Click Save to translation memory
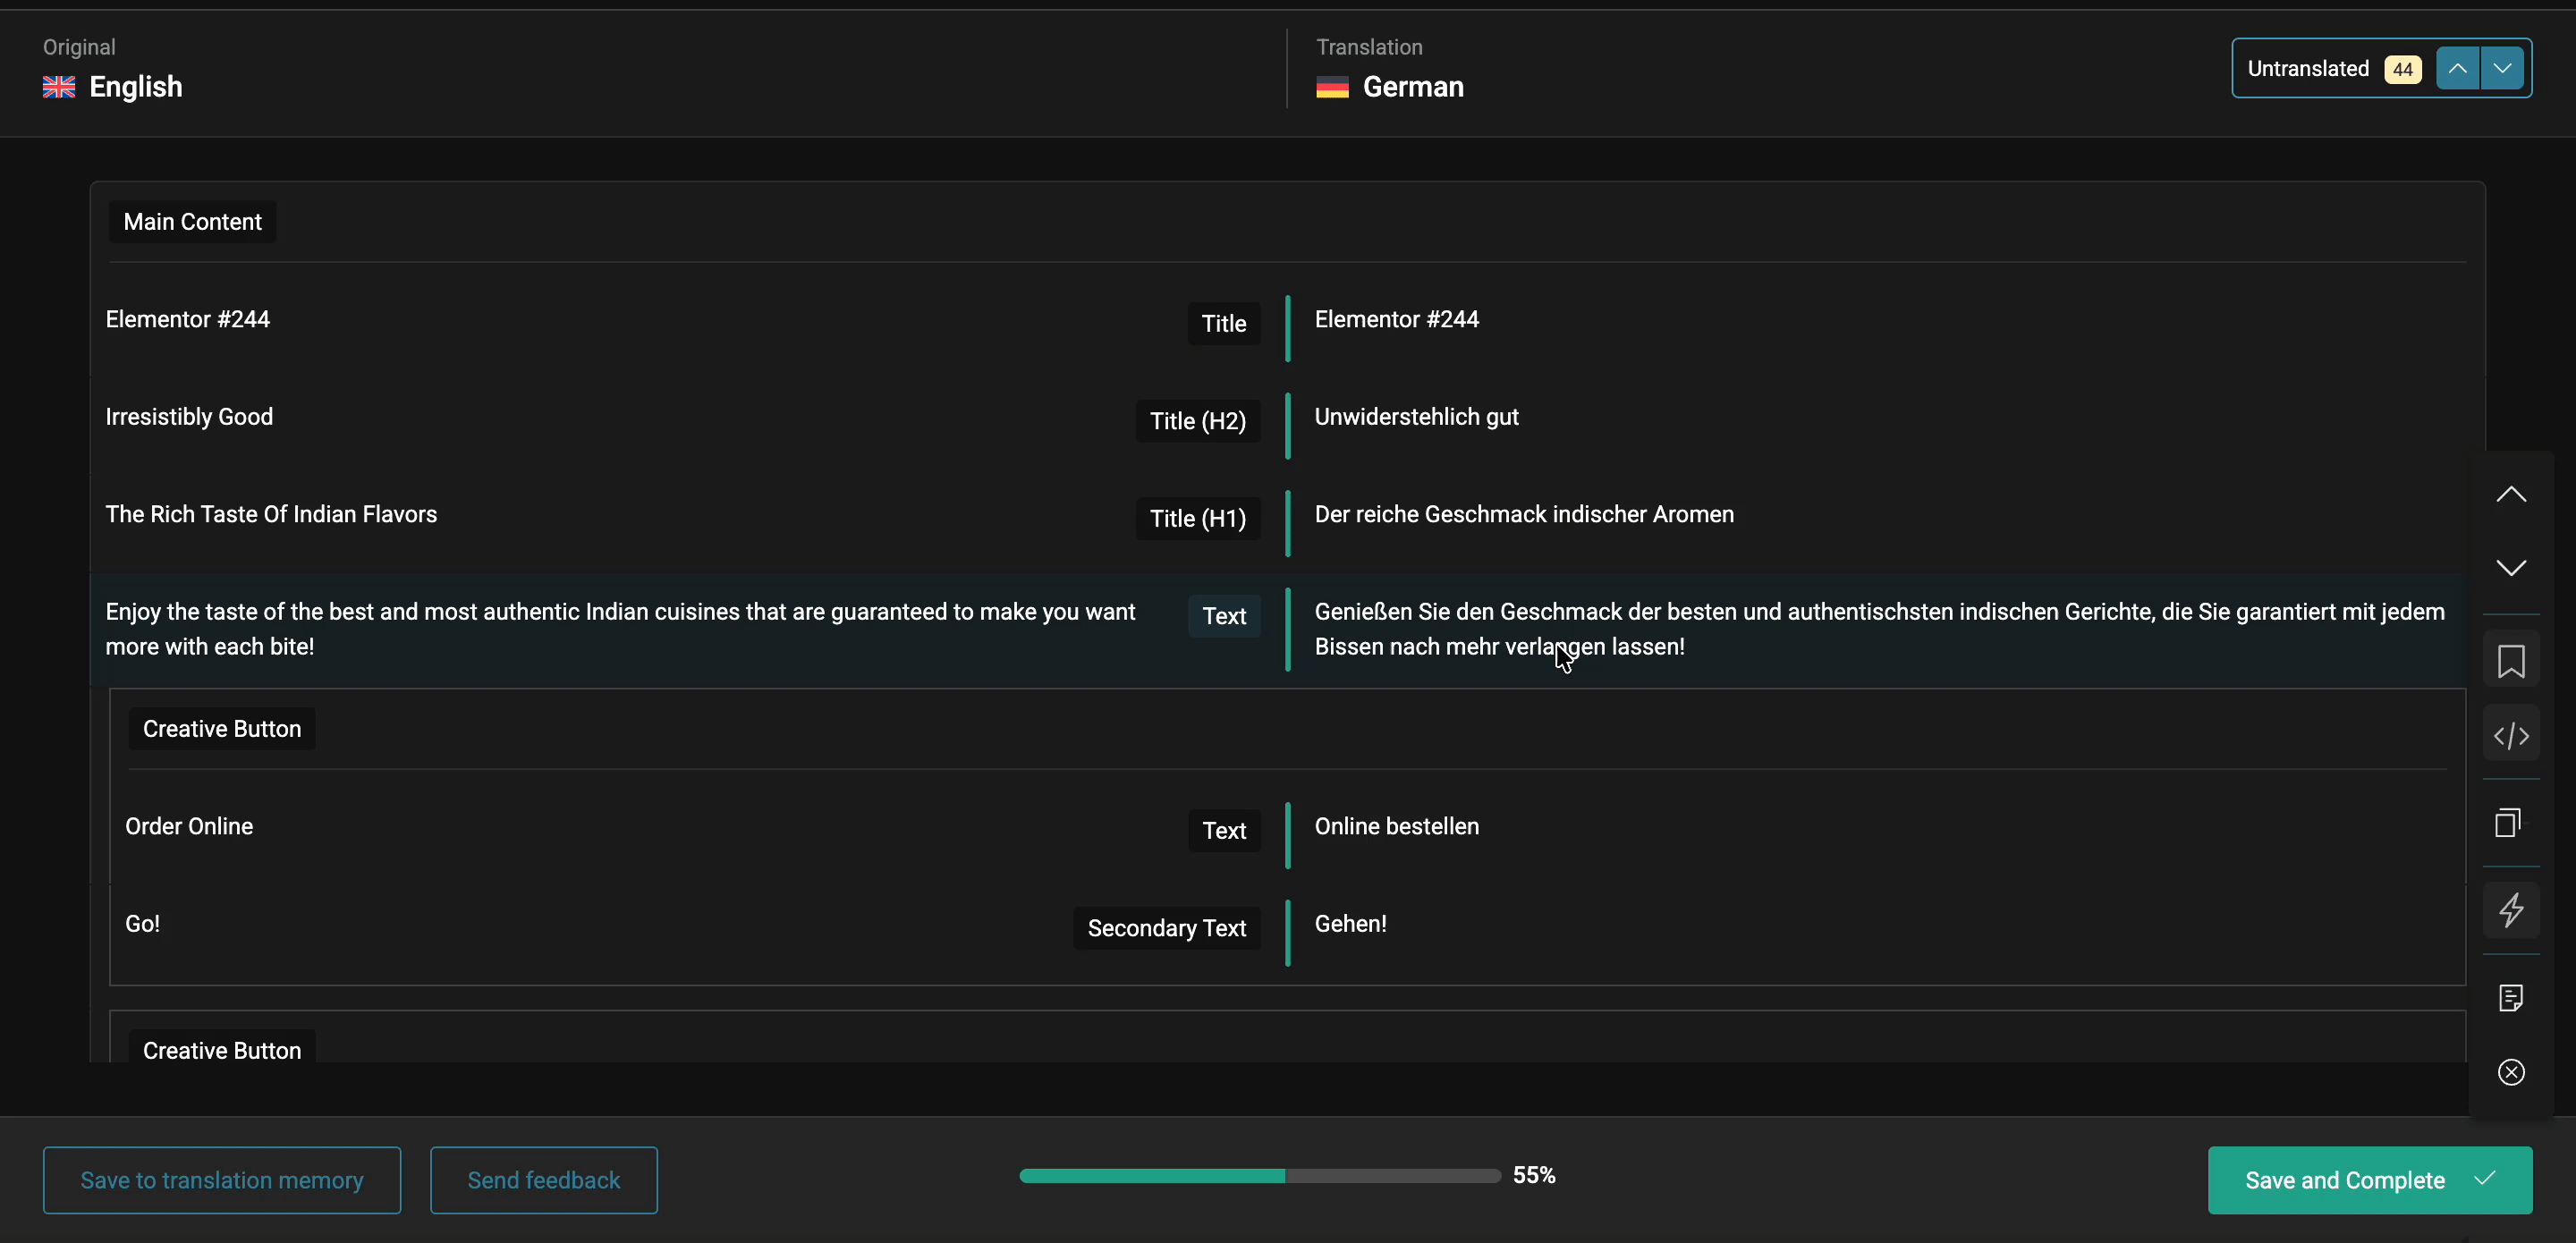Viewport: 2576px width, 1243px height. coord(221,1180)
